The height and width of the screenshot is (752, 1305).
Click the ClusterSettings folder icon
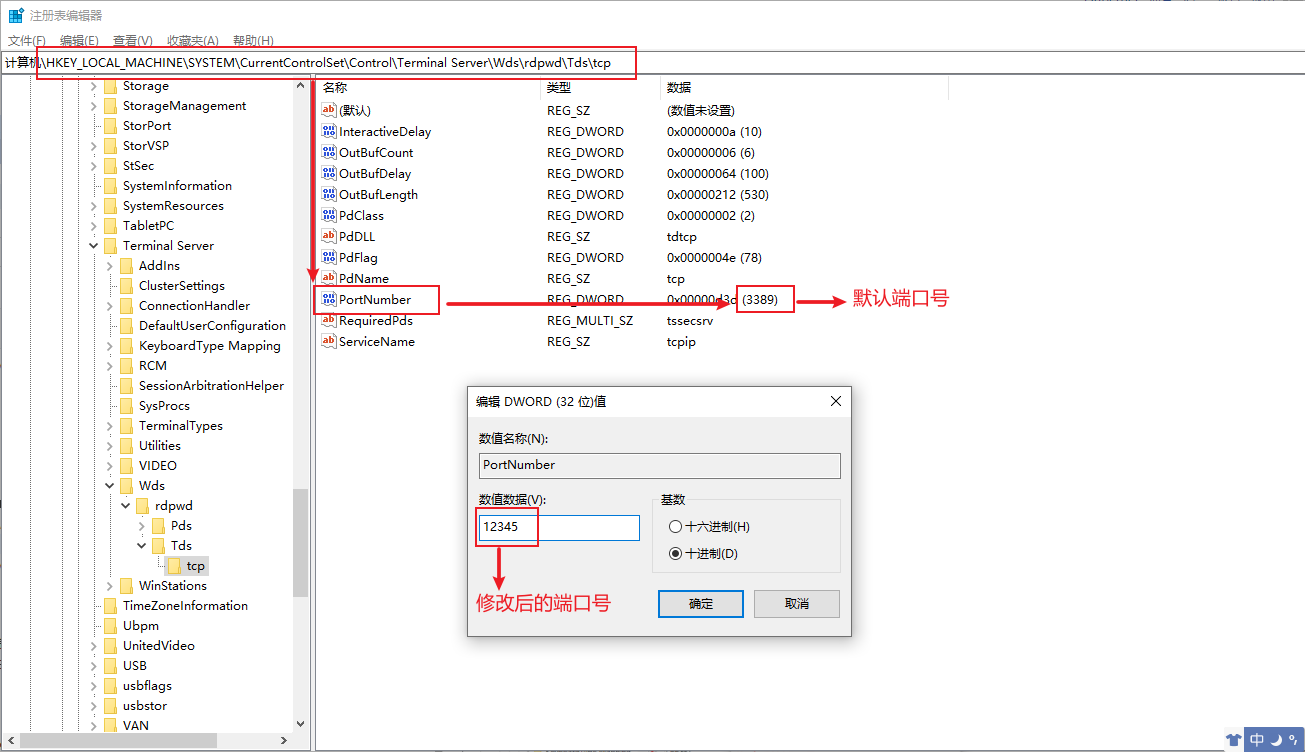pyautogui.click(x=126, y=286)
